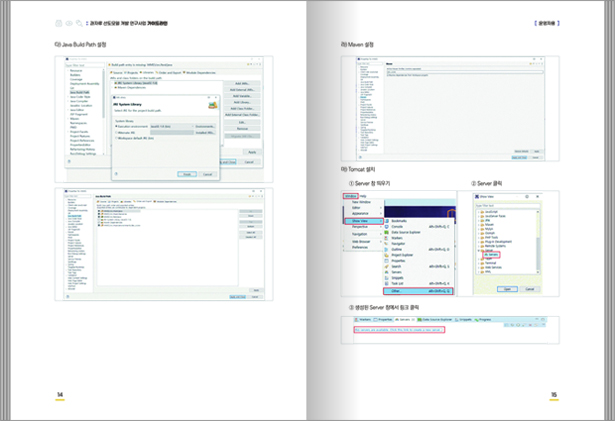Click the Environments... button
This screenshot has height=421, width=615.
click(205, 126)
